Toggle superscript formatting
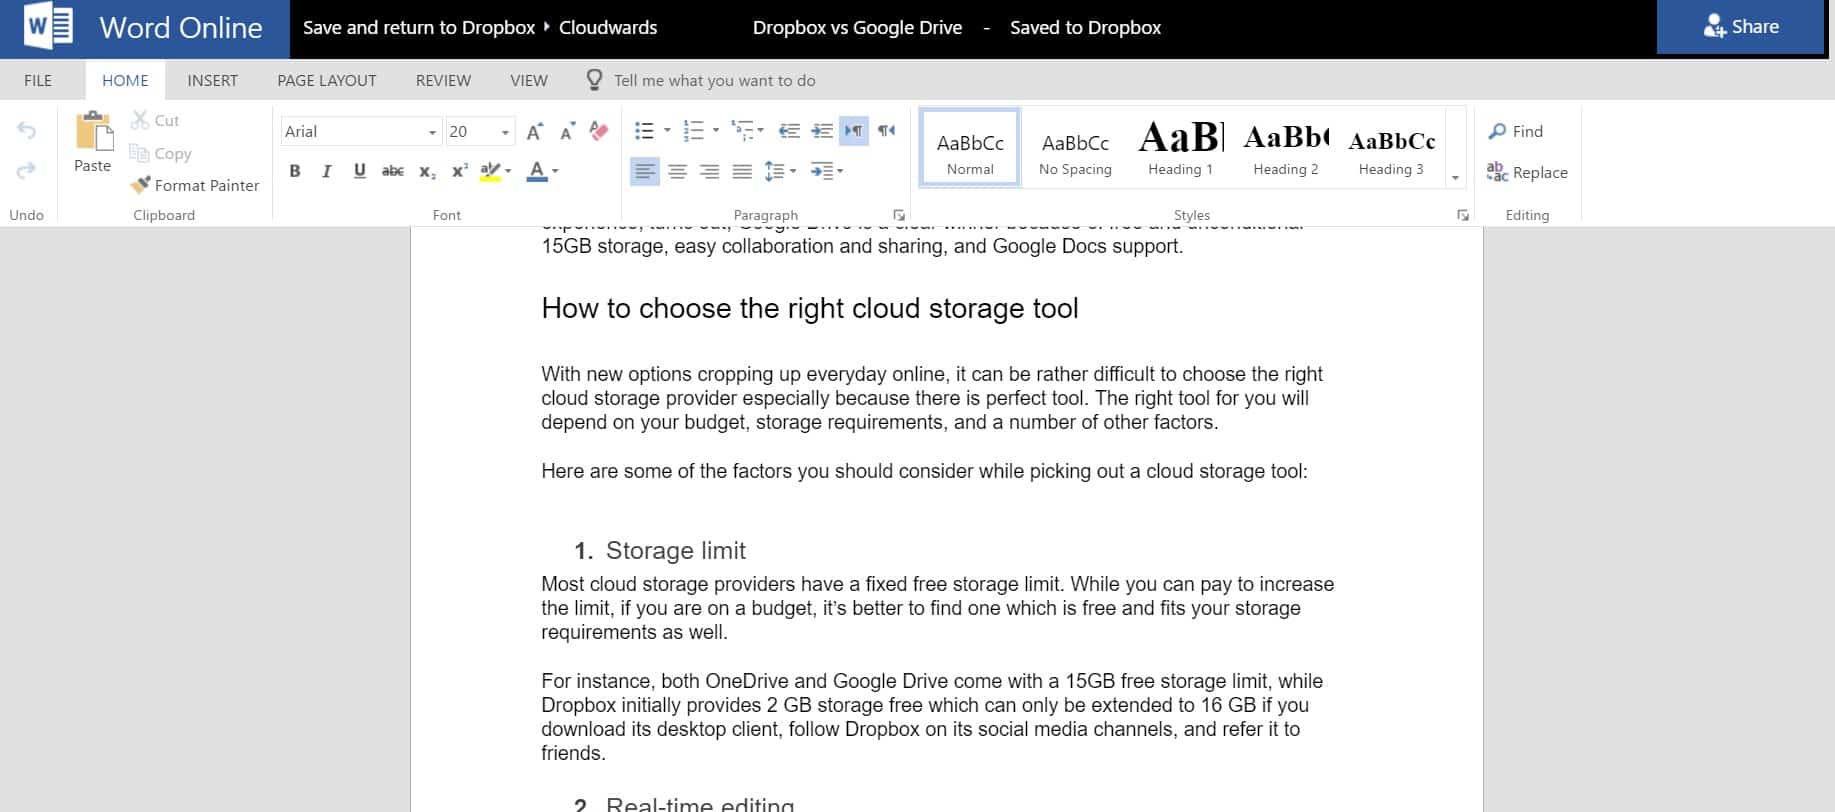 [x=459, y=171]
